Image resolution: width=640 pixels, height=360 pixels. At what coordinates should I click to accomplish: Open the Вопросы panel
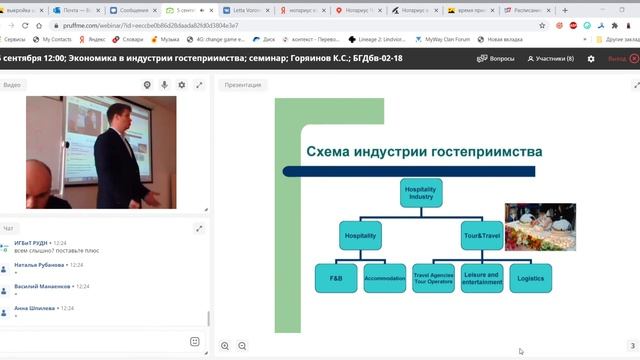point(496,59)
